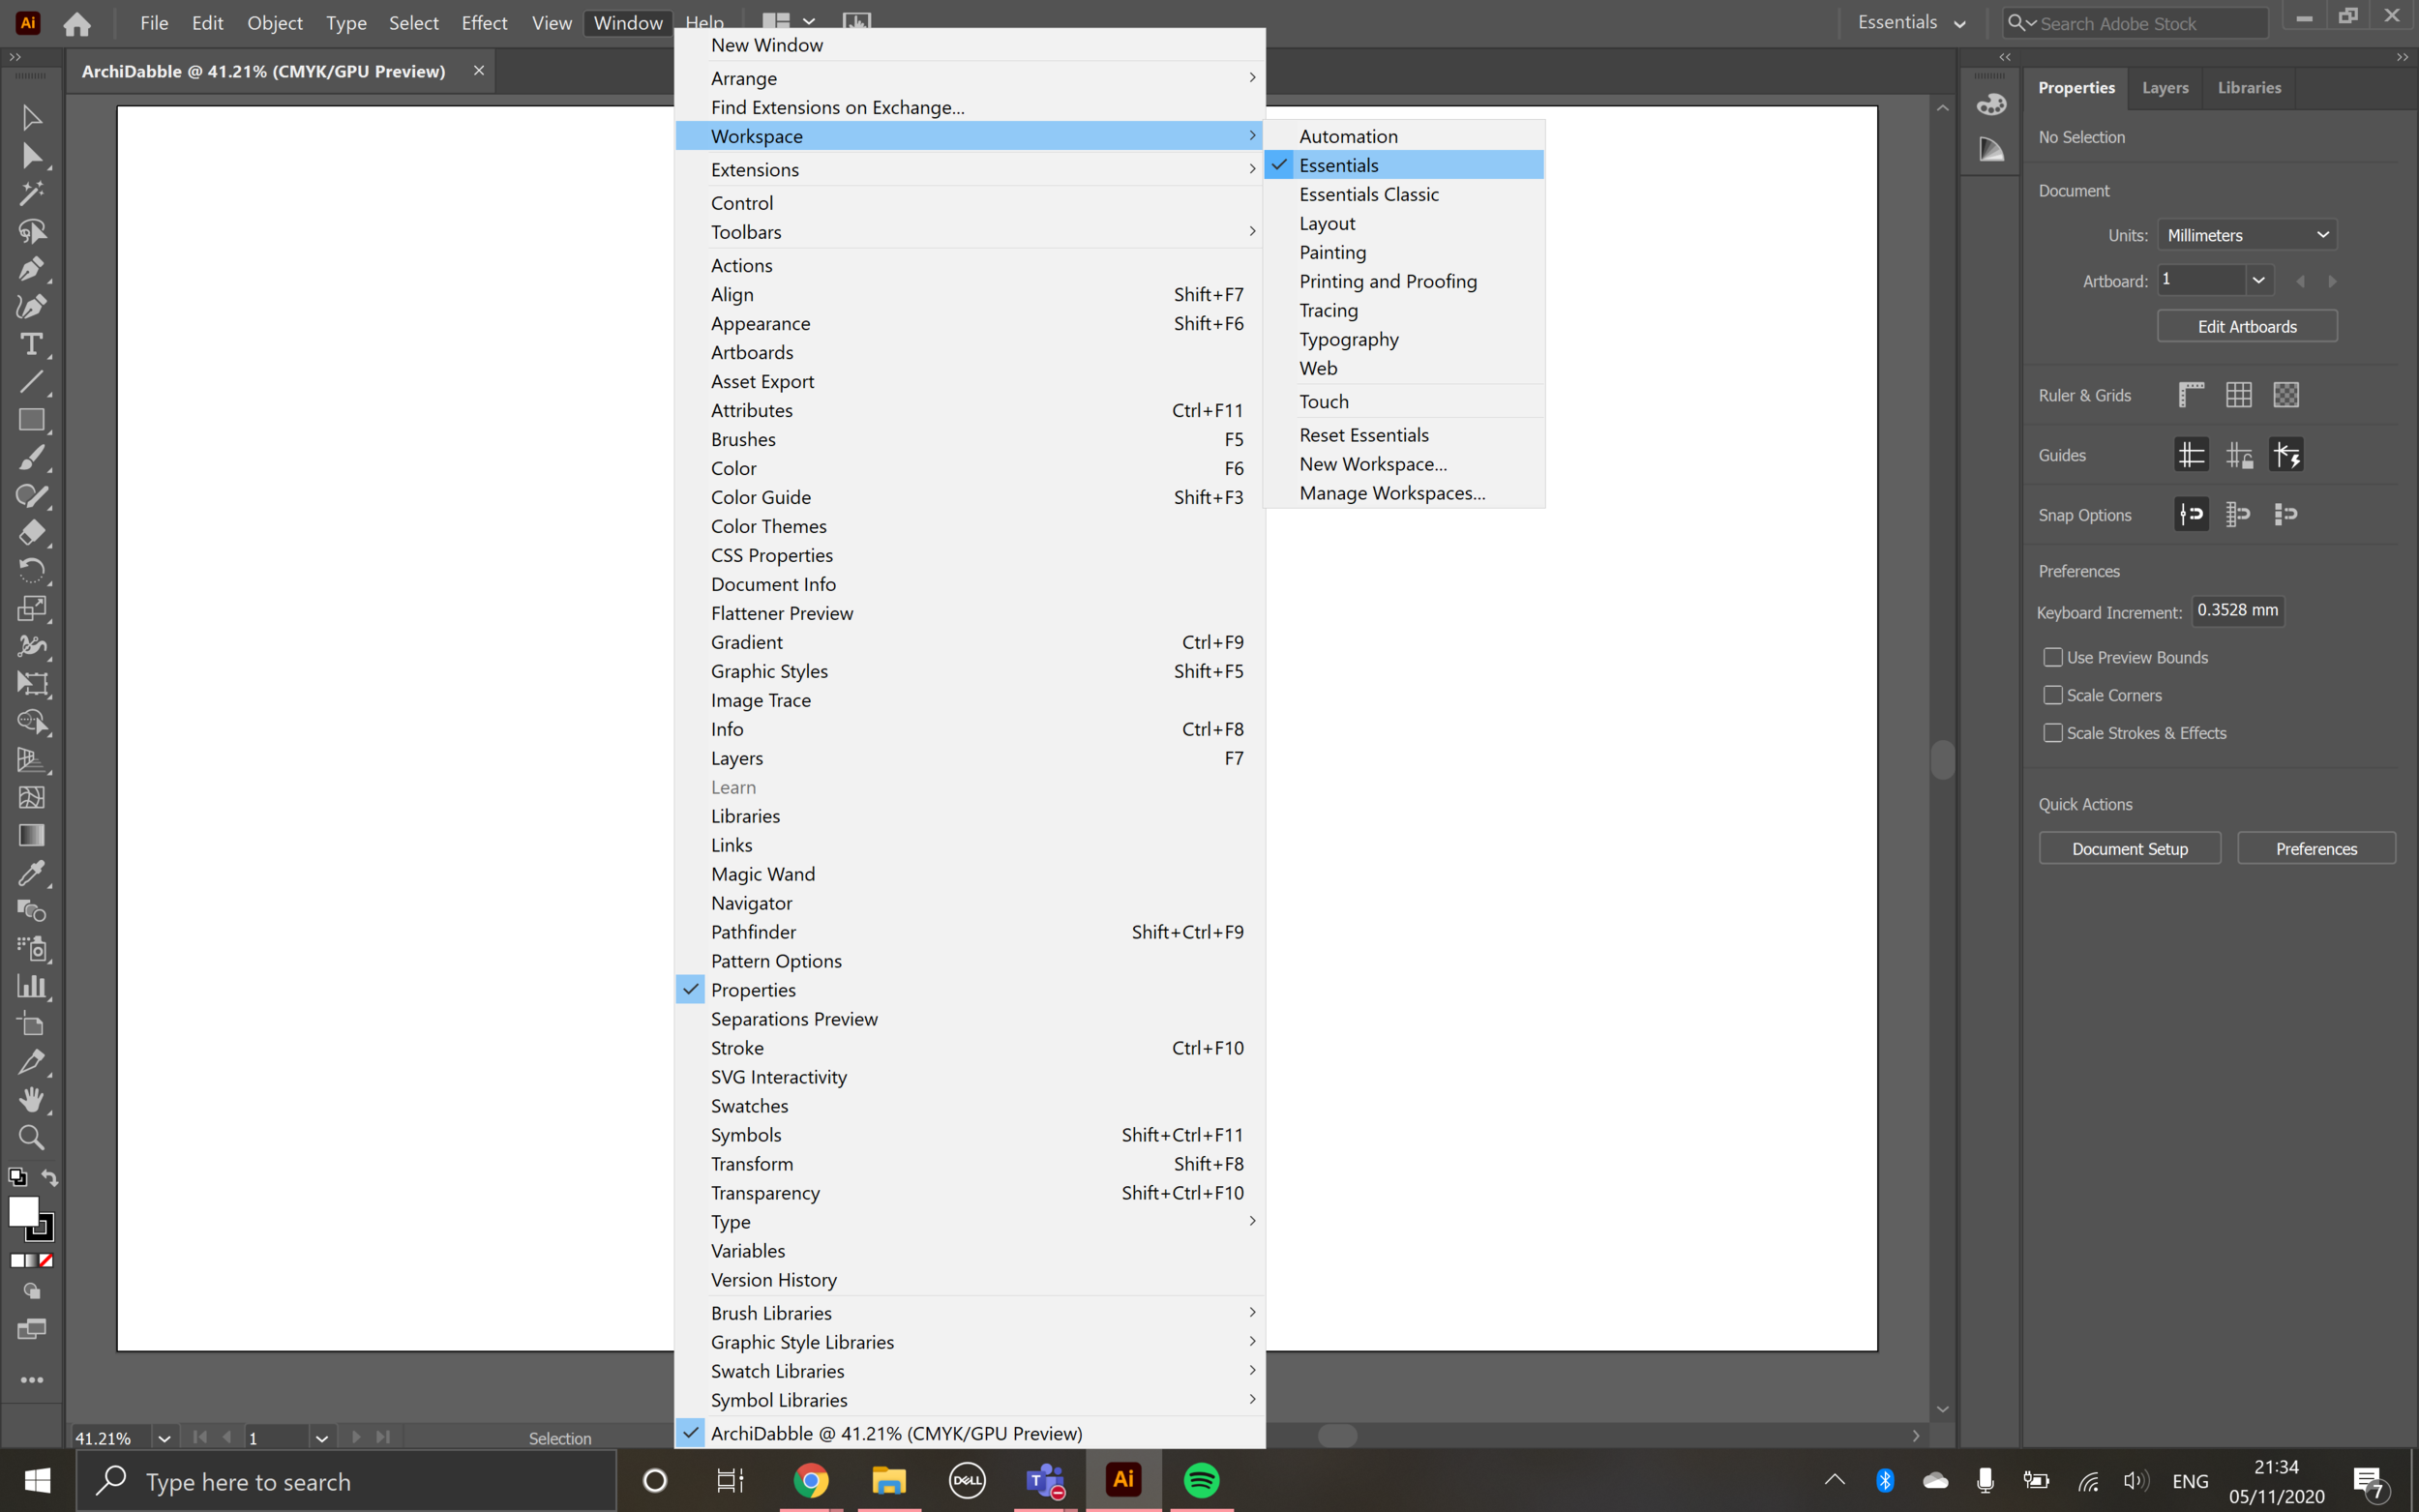Switch to the Layers tab
2419x1512 pixels.
pyautogui.click(x=2164, y=88)
